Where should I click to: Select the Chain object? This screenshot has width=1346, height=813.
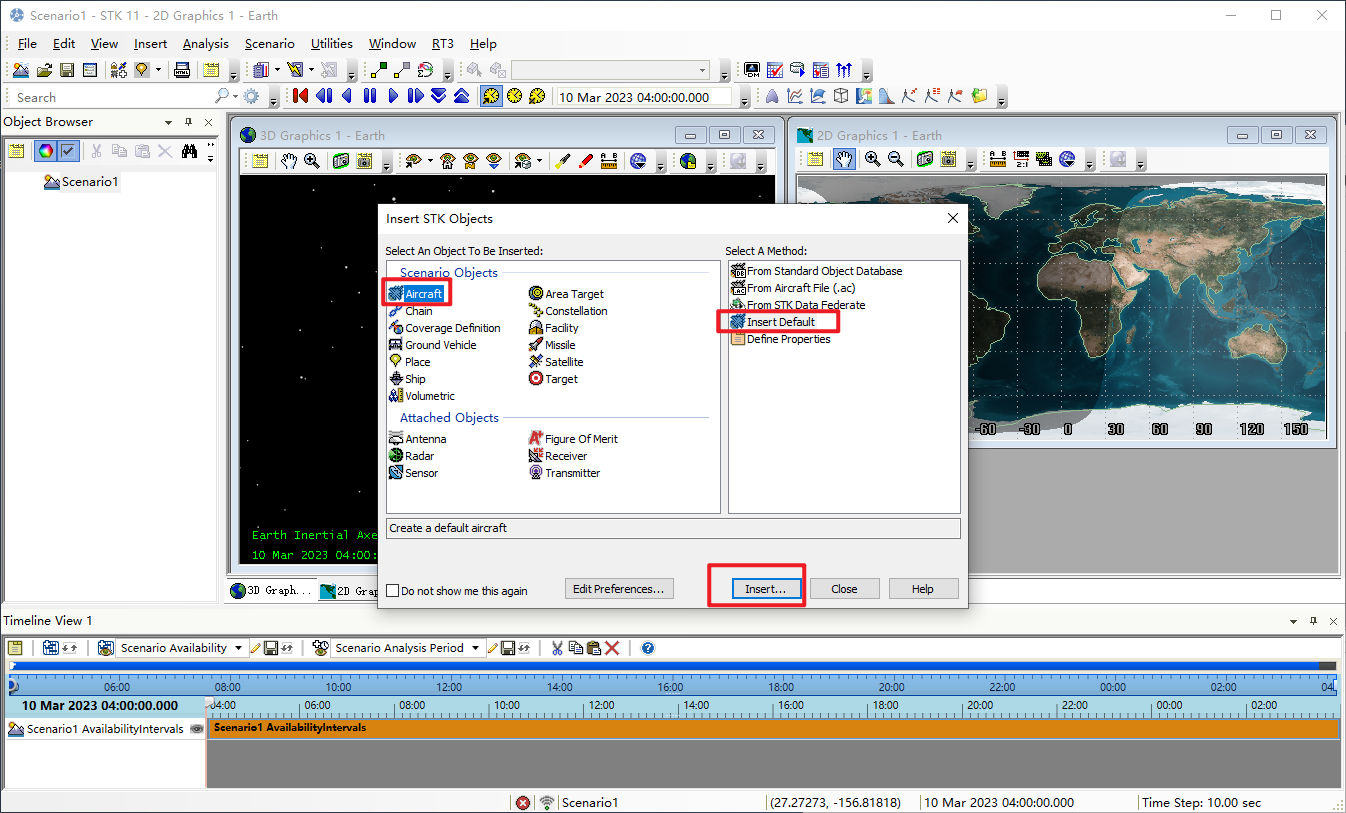click(x=411, y=311)
